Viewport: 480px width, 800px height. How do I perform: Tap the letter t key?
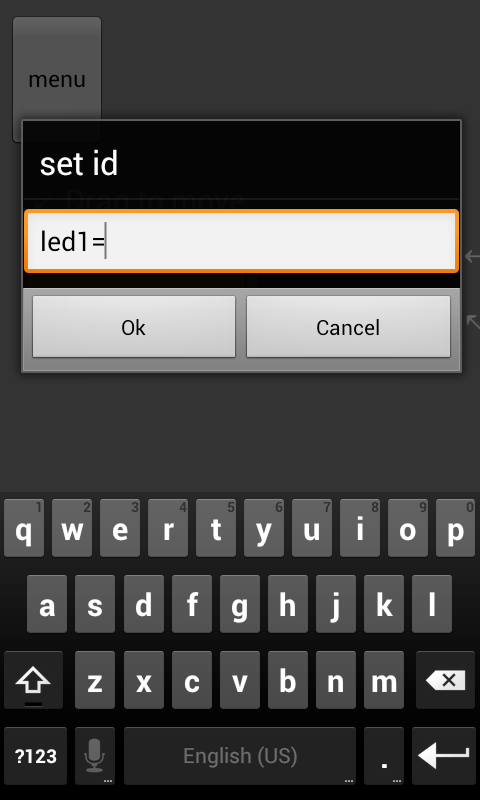pos(216,528)
